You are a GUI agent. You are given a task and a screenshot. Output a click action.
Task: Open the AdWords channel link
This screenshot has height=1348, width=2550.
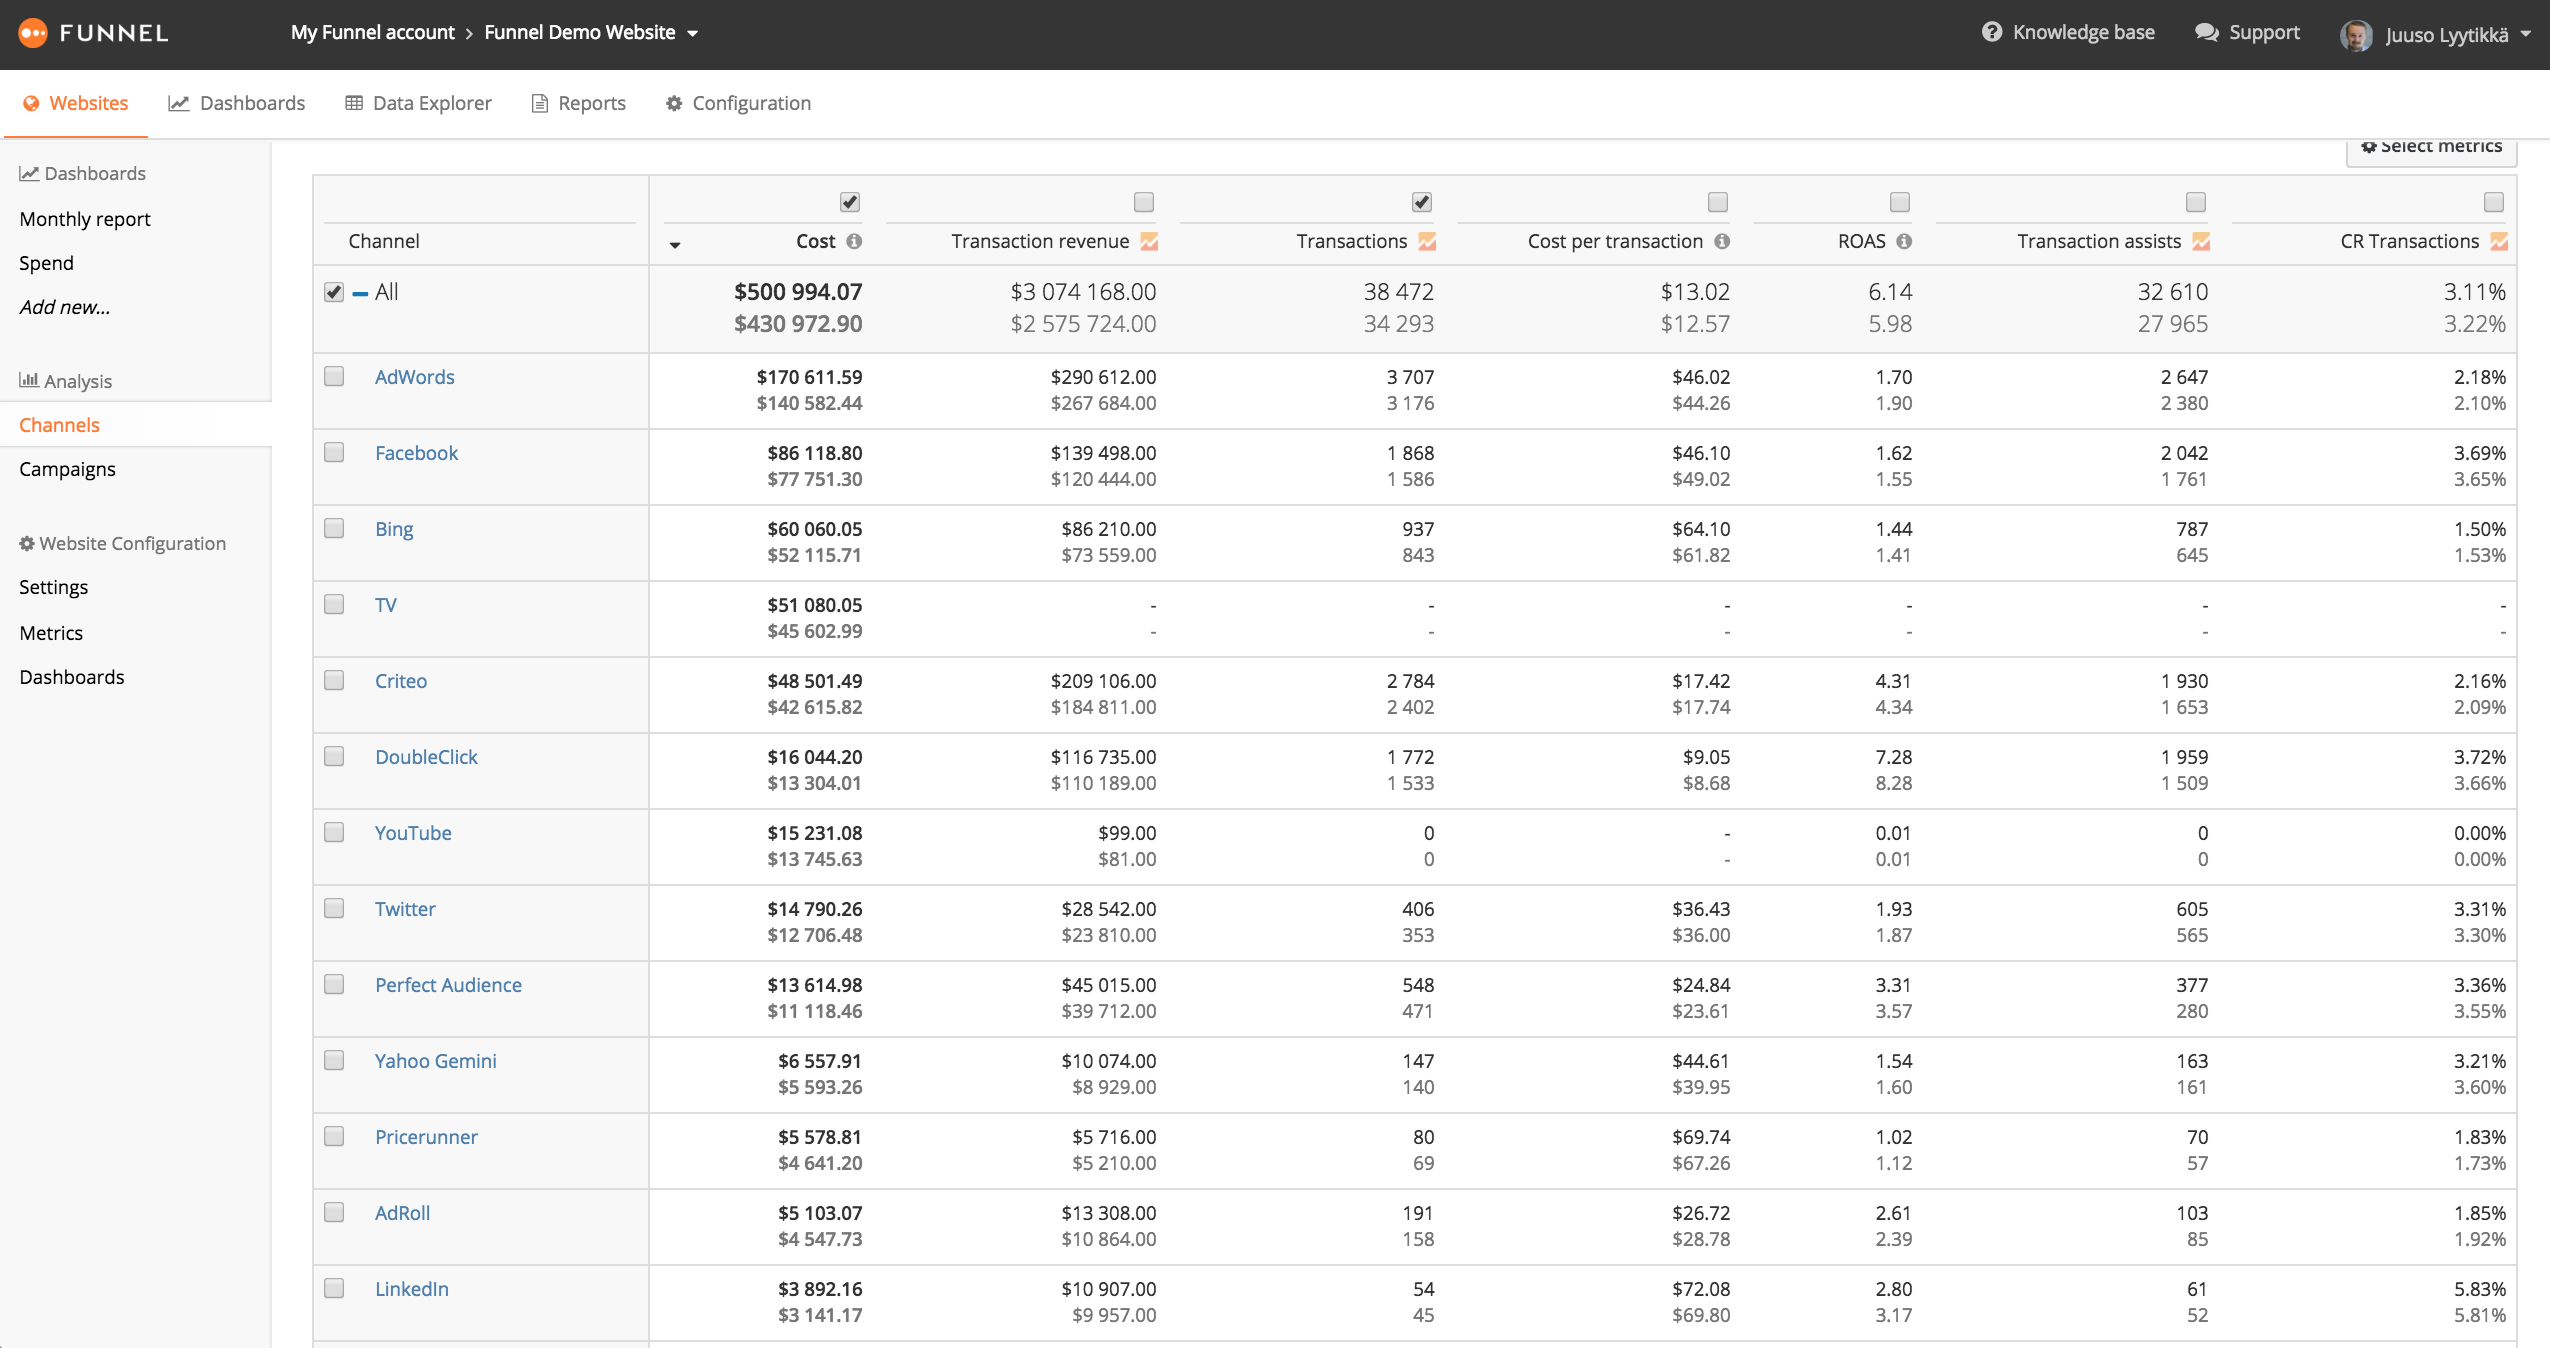point(414,377)
